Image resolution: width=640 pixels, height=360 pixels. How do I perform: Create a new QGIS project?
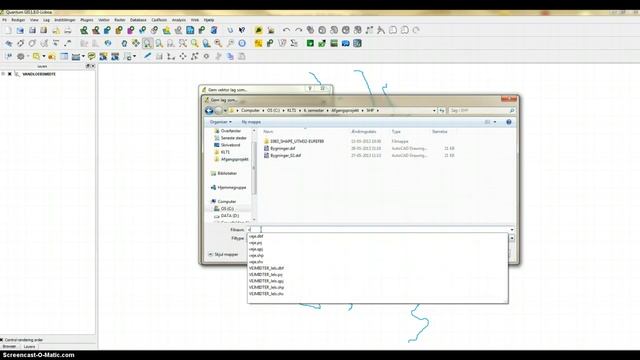[x=8, y=30]
